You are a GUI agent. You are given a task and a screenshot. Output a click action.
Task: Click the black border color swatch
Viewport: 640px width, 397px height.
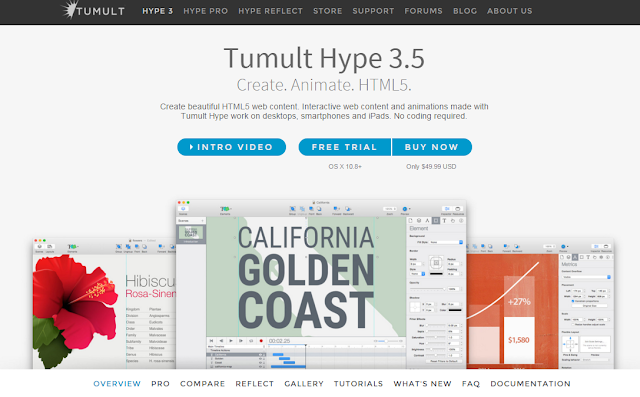click(x=436, y=274)
